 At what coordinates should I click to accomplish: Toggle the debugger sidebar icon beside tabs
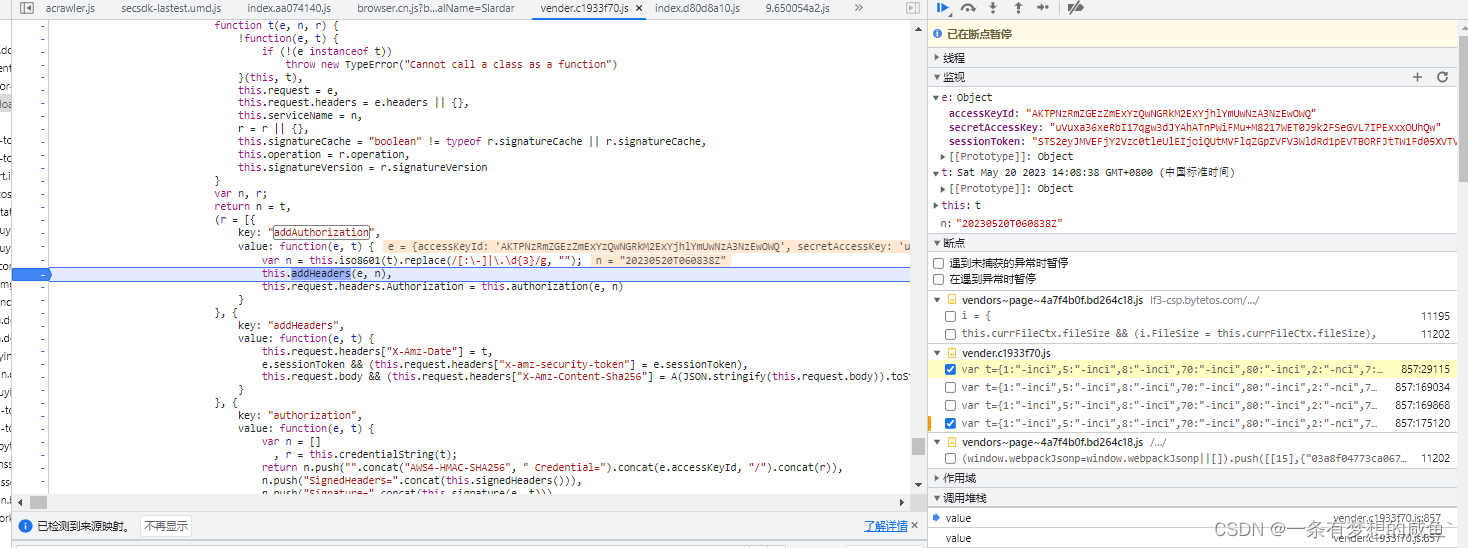[912, 8]
